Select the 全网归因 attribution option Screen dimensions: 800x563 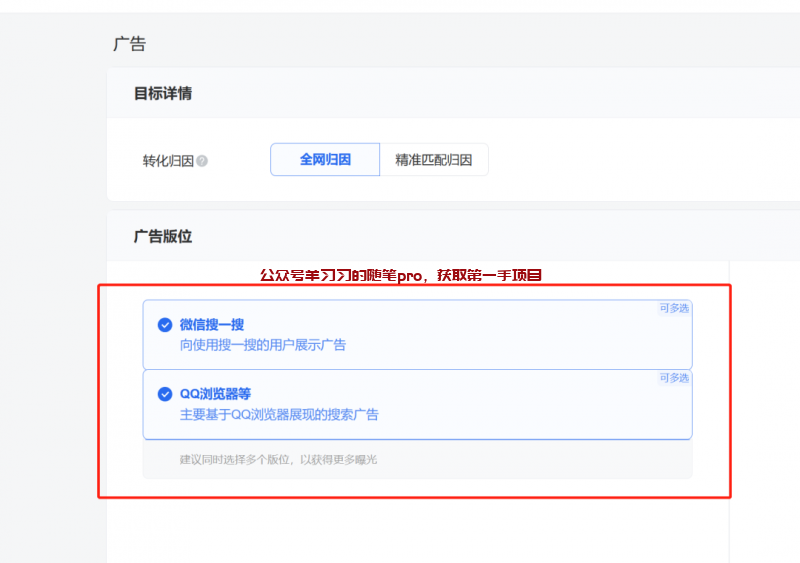point(325,159)
